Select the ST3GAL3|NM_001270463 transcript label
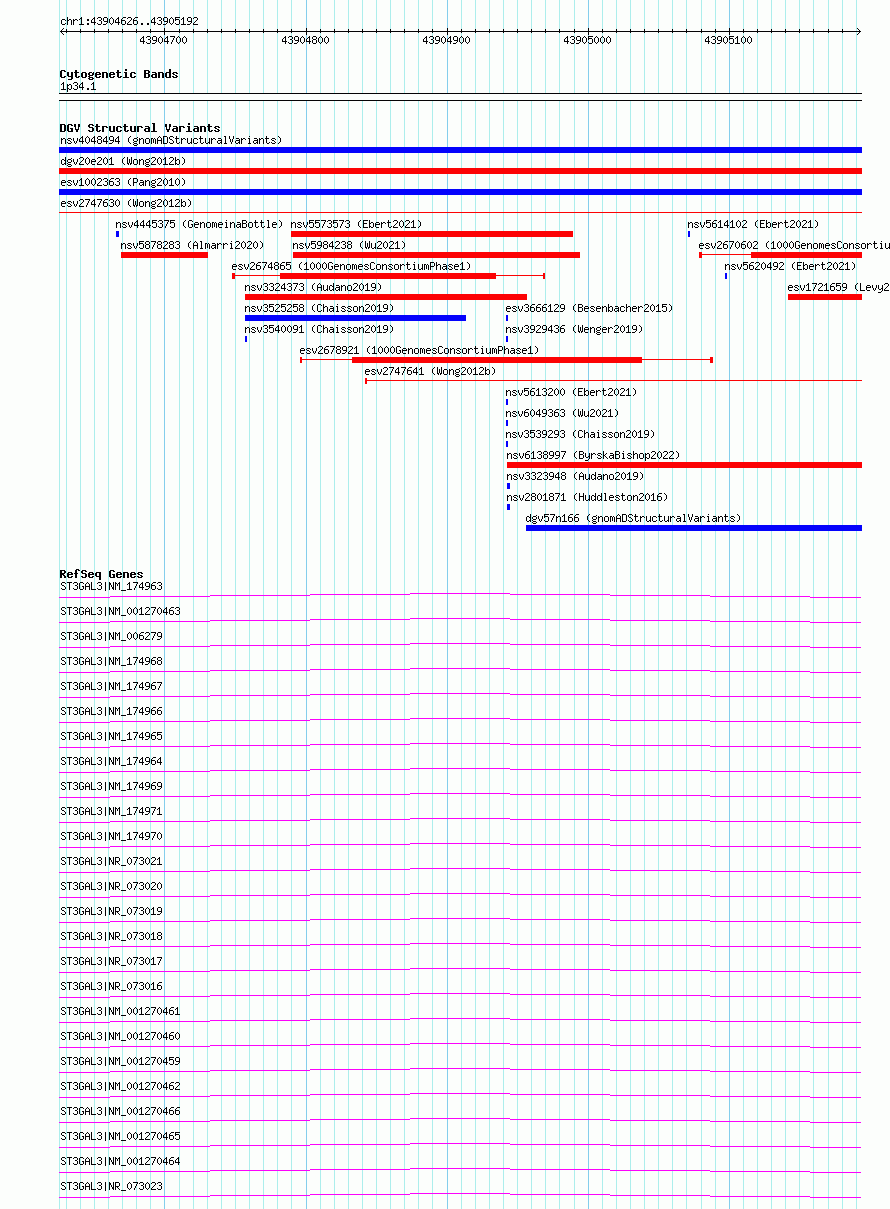 120,611
